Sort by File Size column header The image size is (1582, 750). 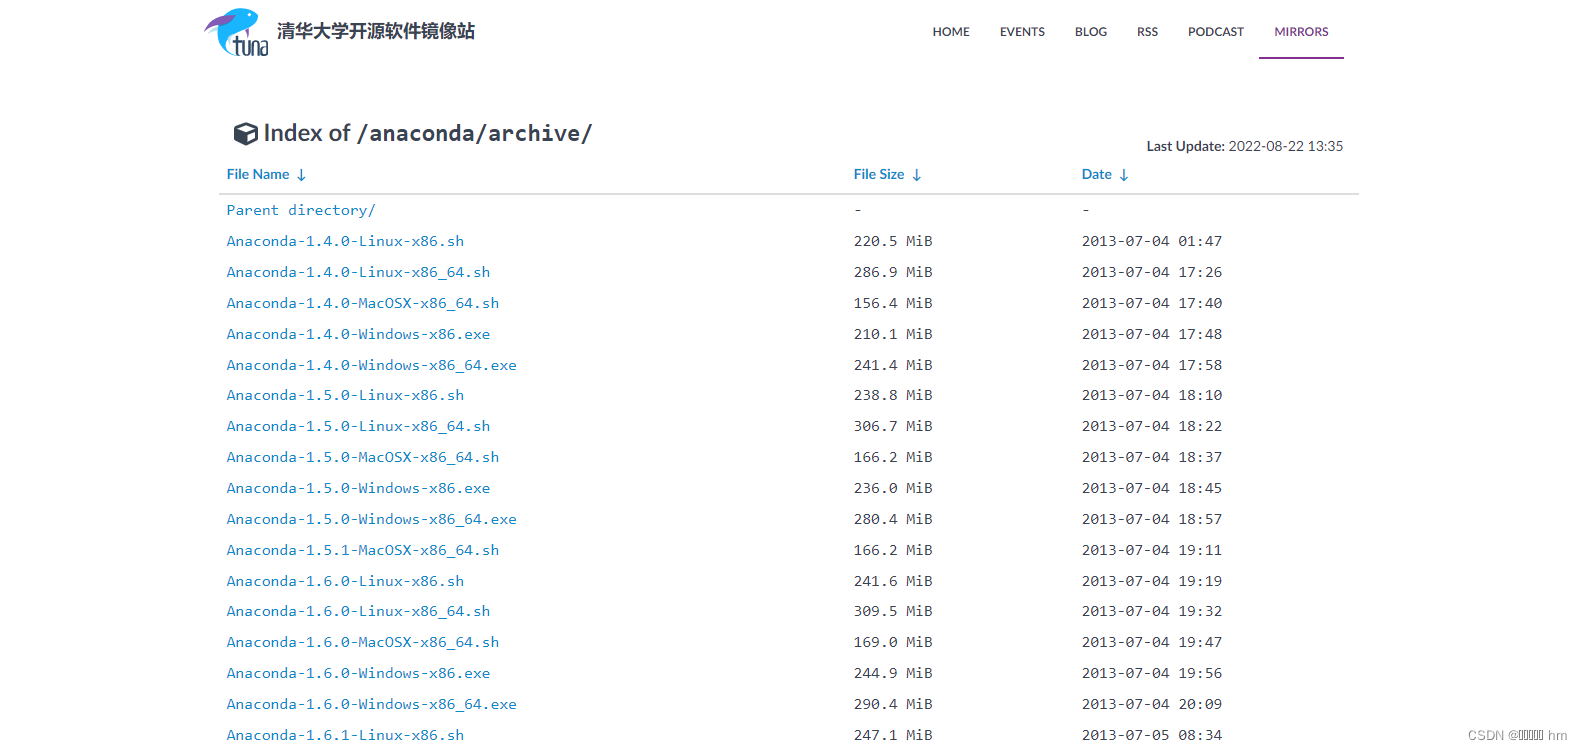point(879,174)
